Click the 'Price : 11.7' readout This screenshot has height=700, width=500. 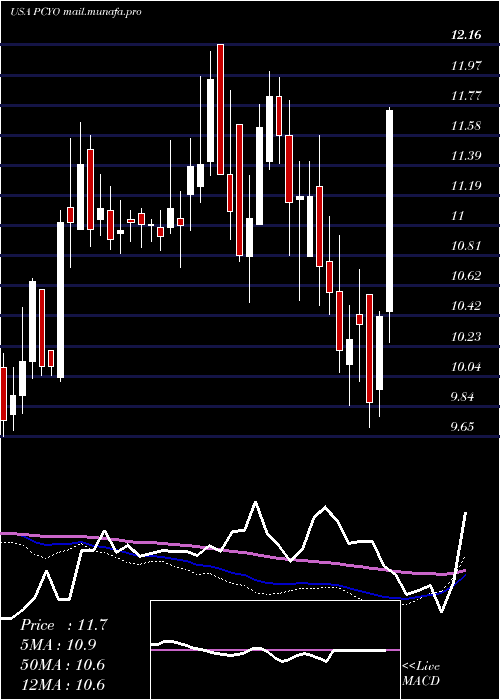[63, 625]
